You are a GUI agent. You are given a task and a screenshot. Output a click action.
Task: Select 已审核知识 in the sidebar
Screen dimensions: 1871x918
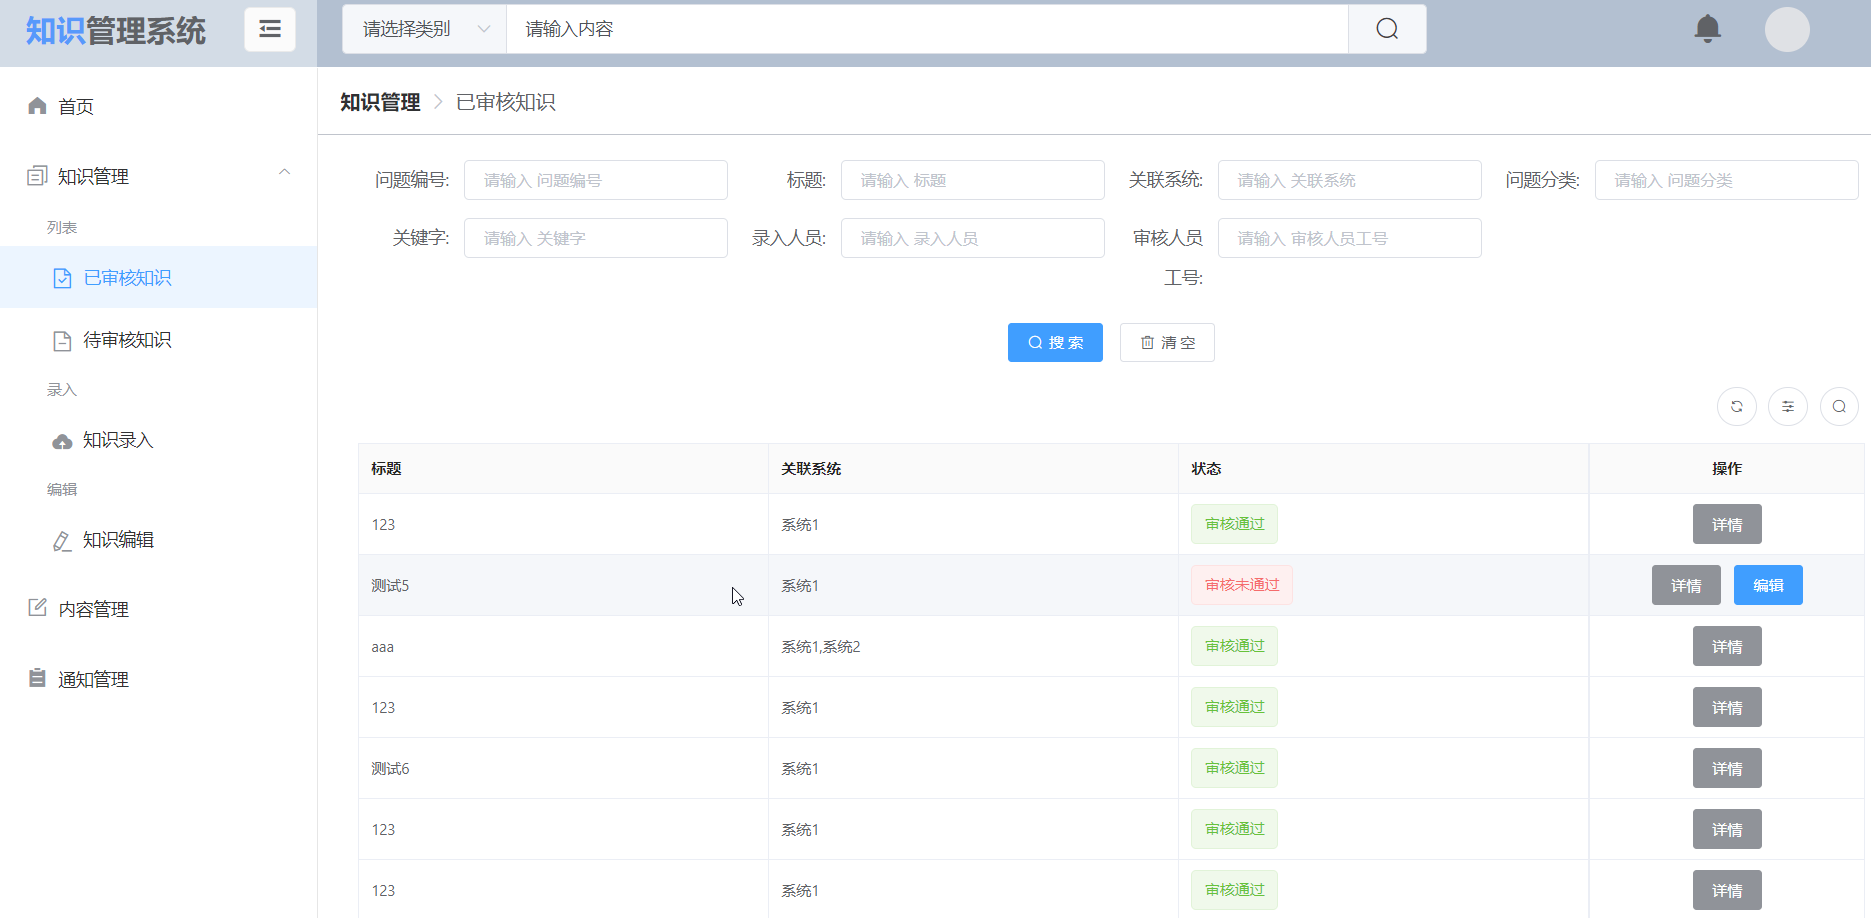(159, 277)
